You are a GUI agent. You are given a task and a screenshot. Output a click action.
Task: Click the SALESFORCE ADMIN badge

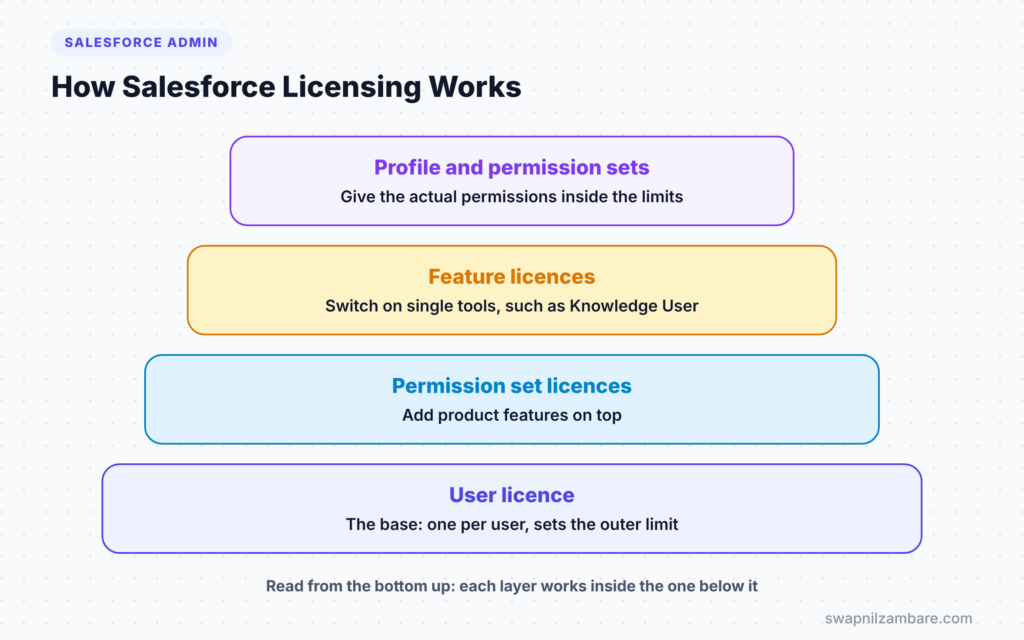141,42
